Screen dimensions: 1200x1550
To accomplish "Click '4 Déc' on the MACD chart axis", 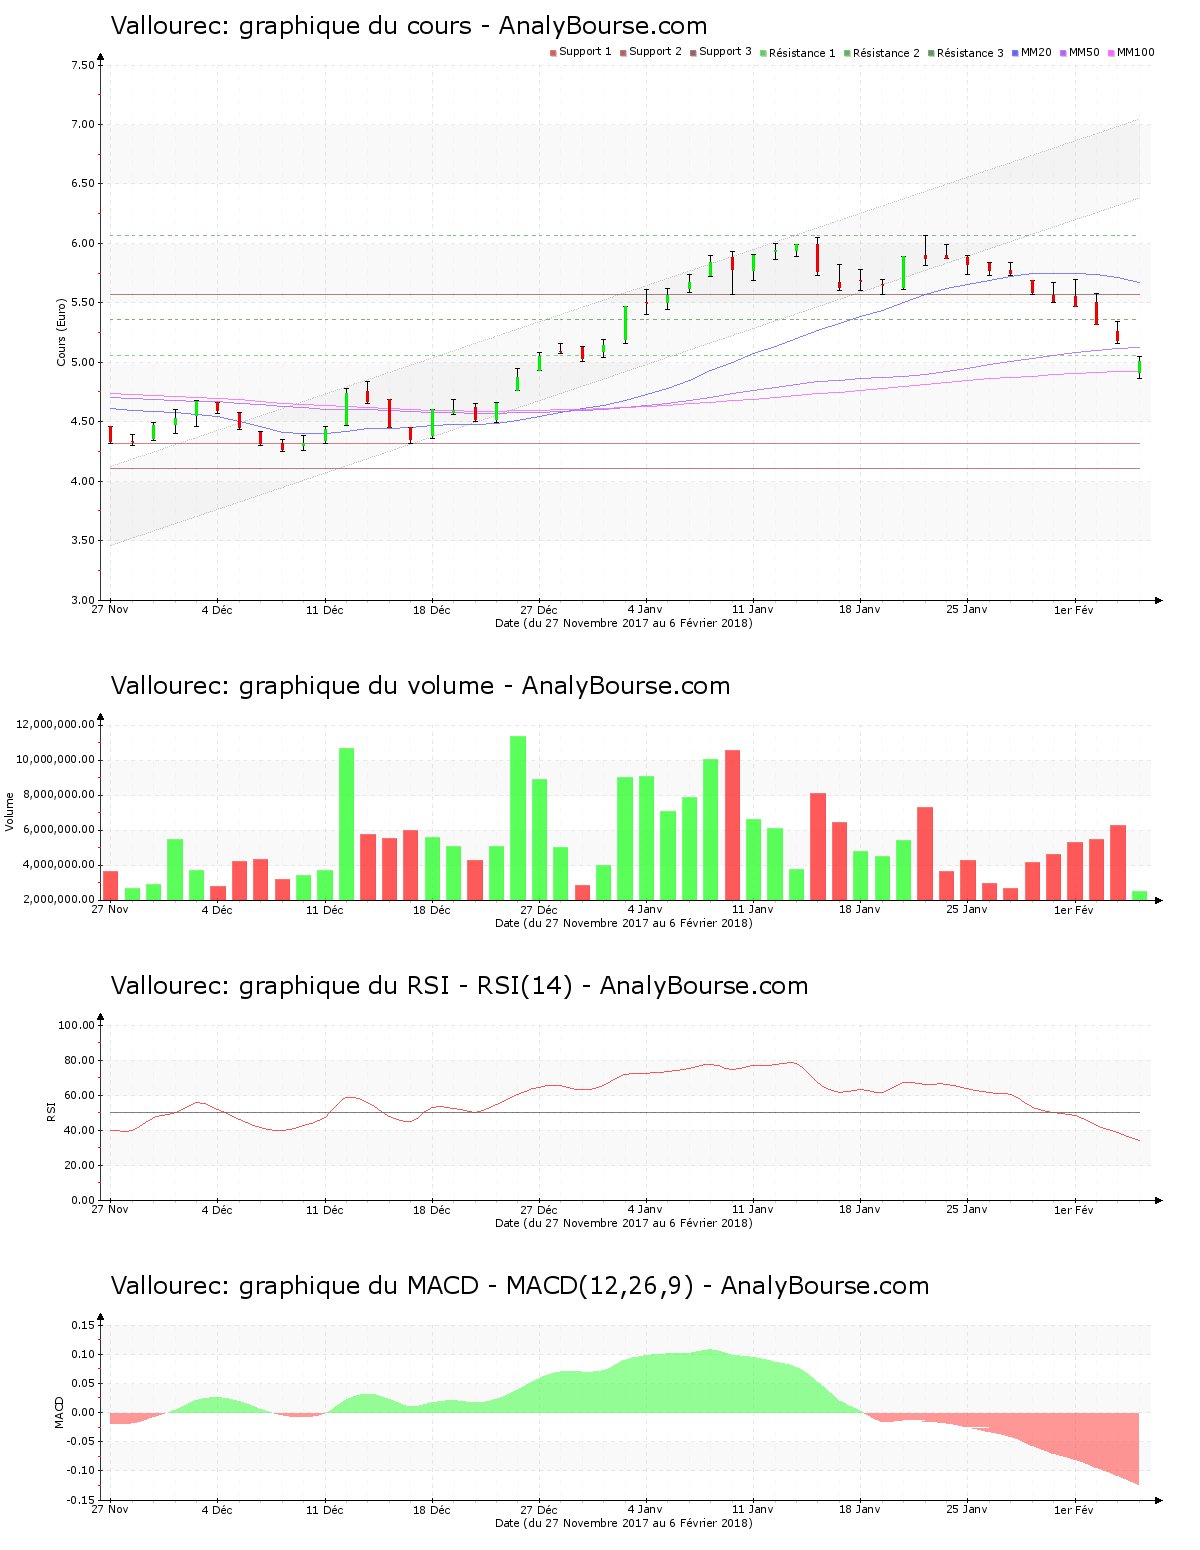I will pyautogui.click(x=217, y=1510).
